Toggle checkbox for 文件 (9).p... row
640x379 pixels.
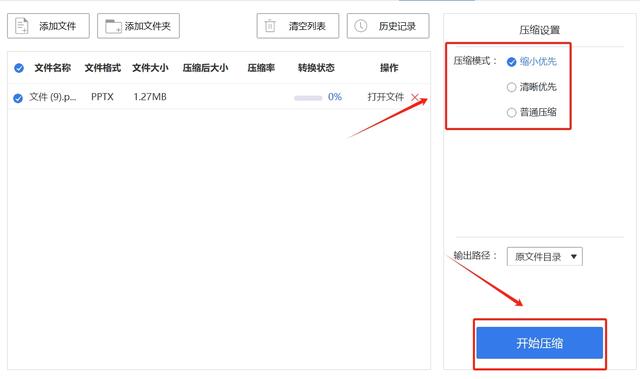pyautogui.click(x=18, y=98)
